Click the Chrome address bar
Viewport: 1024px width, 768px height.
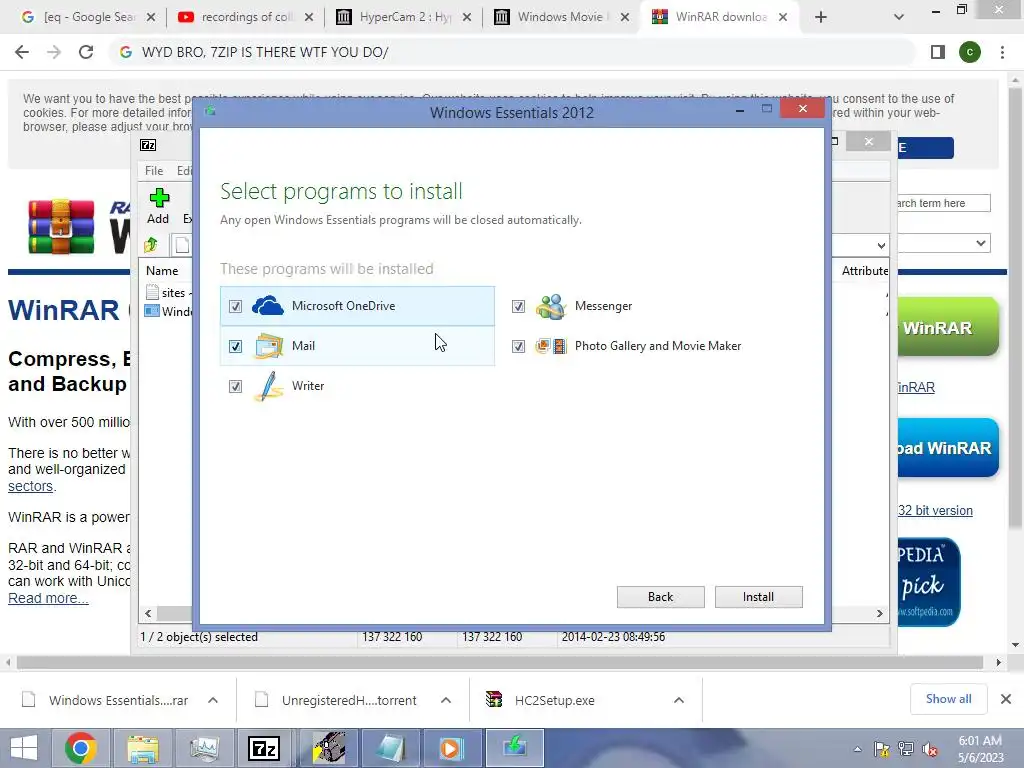click(x=512, y=52)
